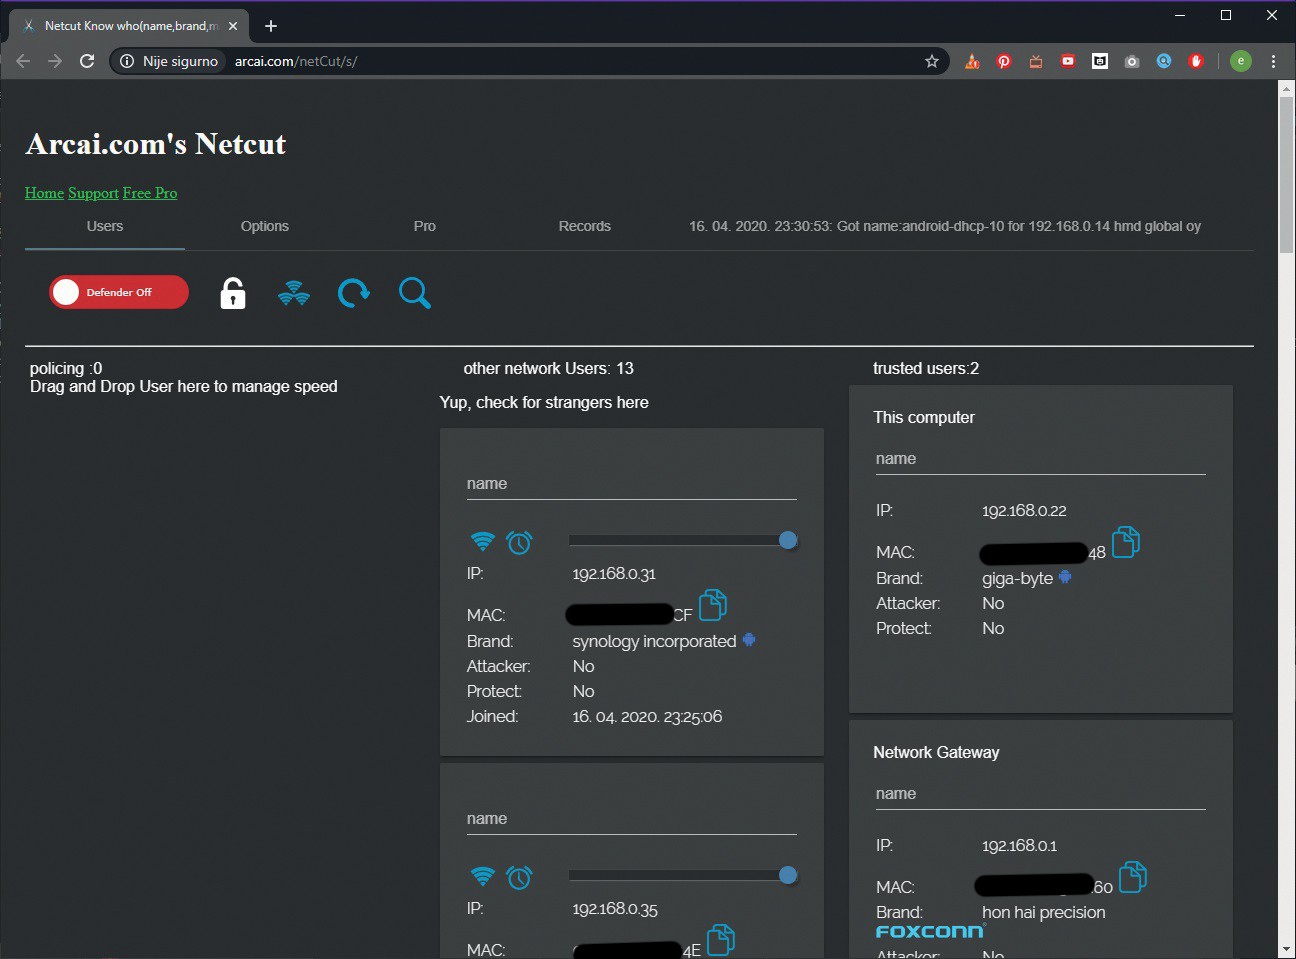The height and width of the screenshot is (959, 1296).
Task: Open a new browser tab with plus
Action: (x=271, y=26)
